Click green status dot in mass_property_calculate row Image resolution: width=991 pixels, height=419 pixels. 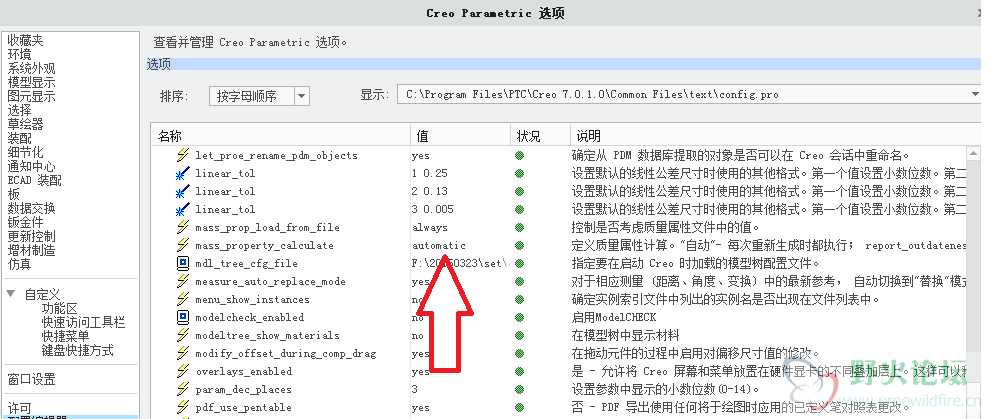pos(520,245)
